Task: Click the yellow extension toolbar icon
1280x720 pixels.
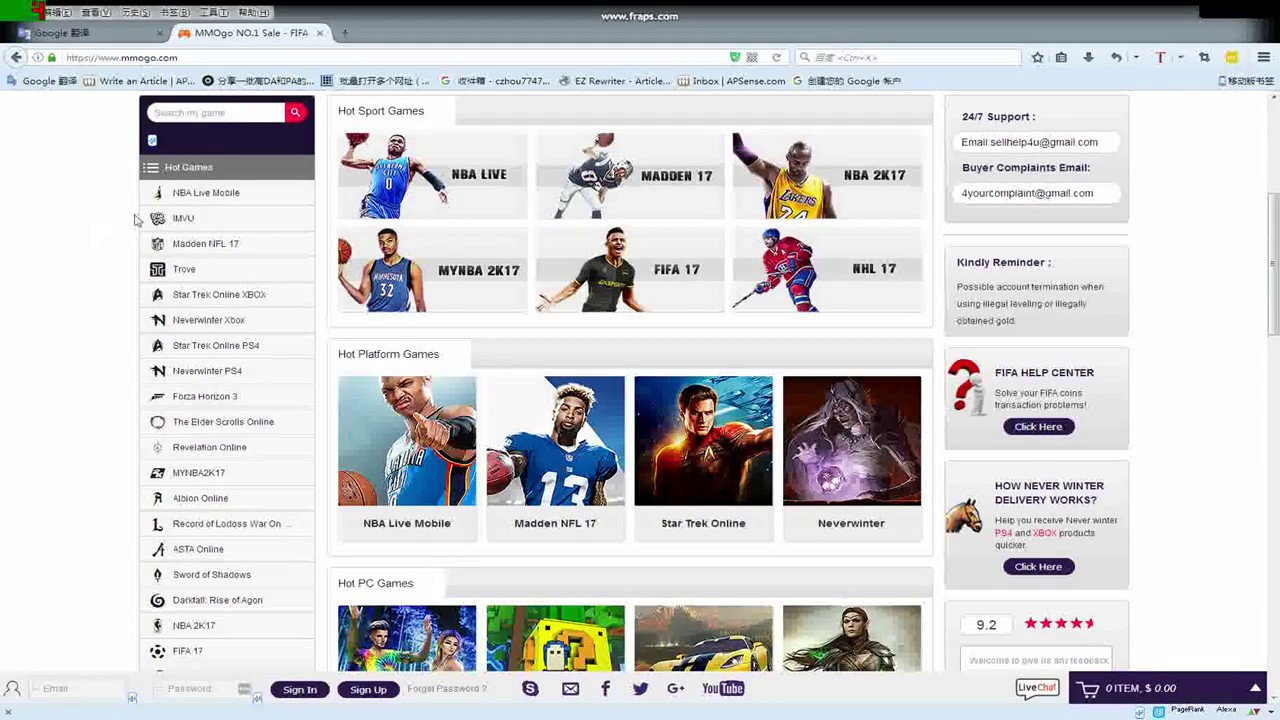Action: point(1232,57)
